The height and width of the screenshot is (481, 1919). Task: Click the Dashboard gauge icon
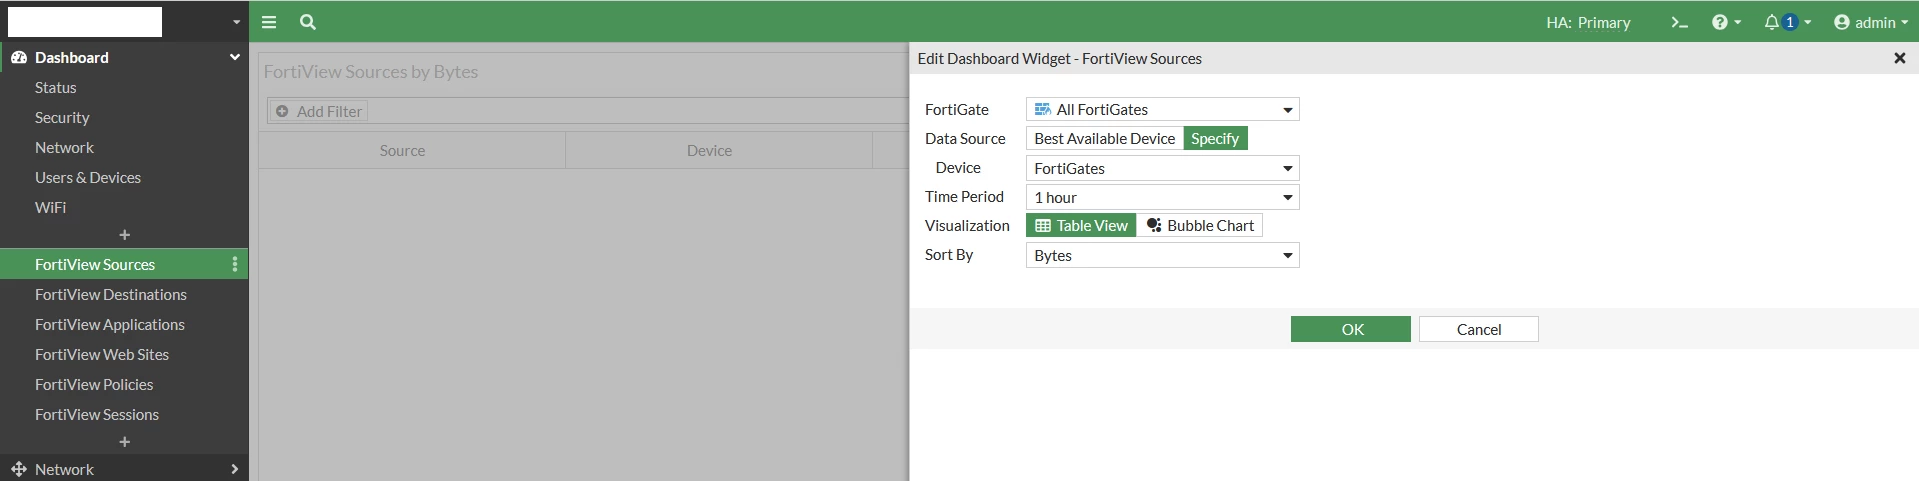(19, 58)
